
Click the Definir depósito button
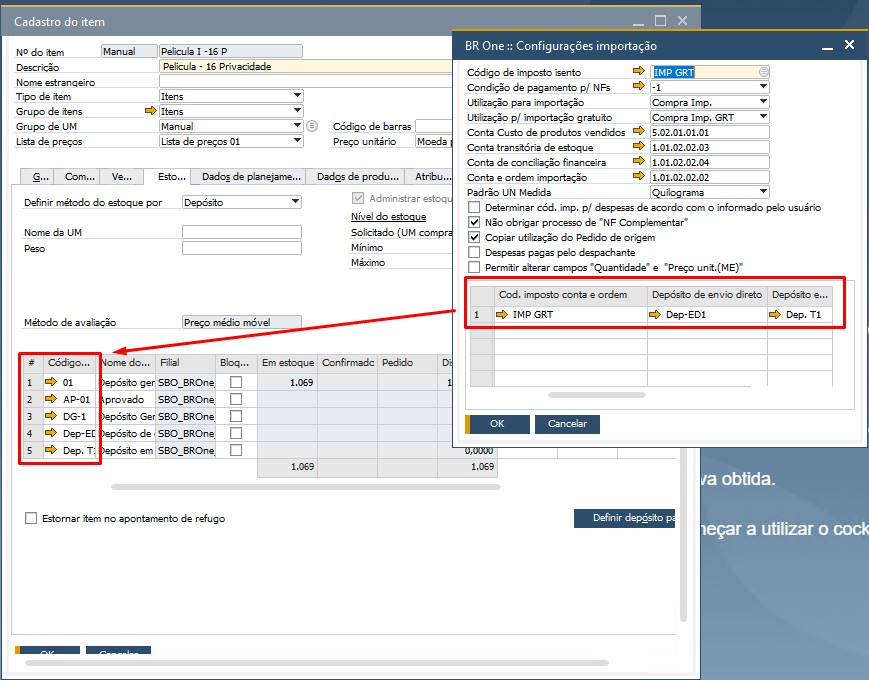pos(624,518)
